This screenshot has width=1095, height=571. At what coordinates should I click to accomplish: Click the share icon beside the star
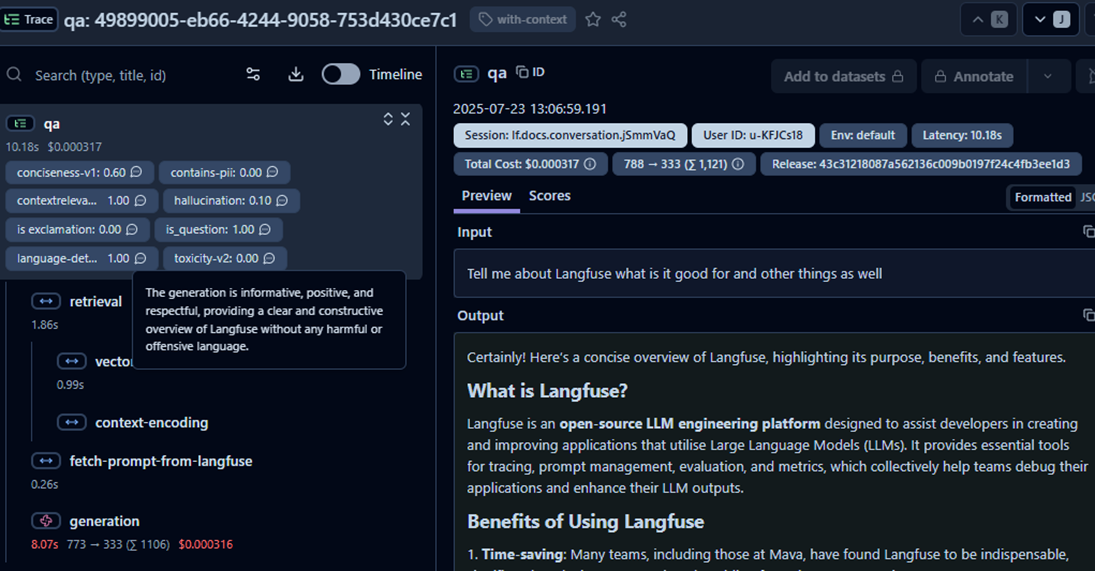point(619,20)
